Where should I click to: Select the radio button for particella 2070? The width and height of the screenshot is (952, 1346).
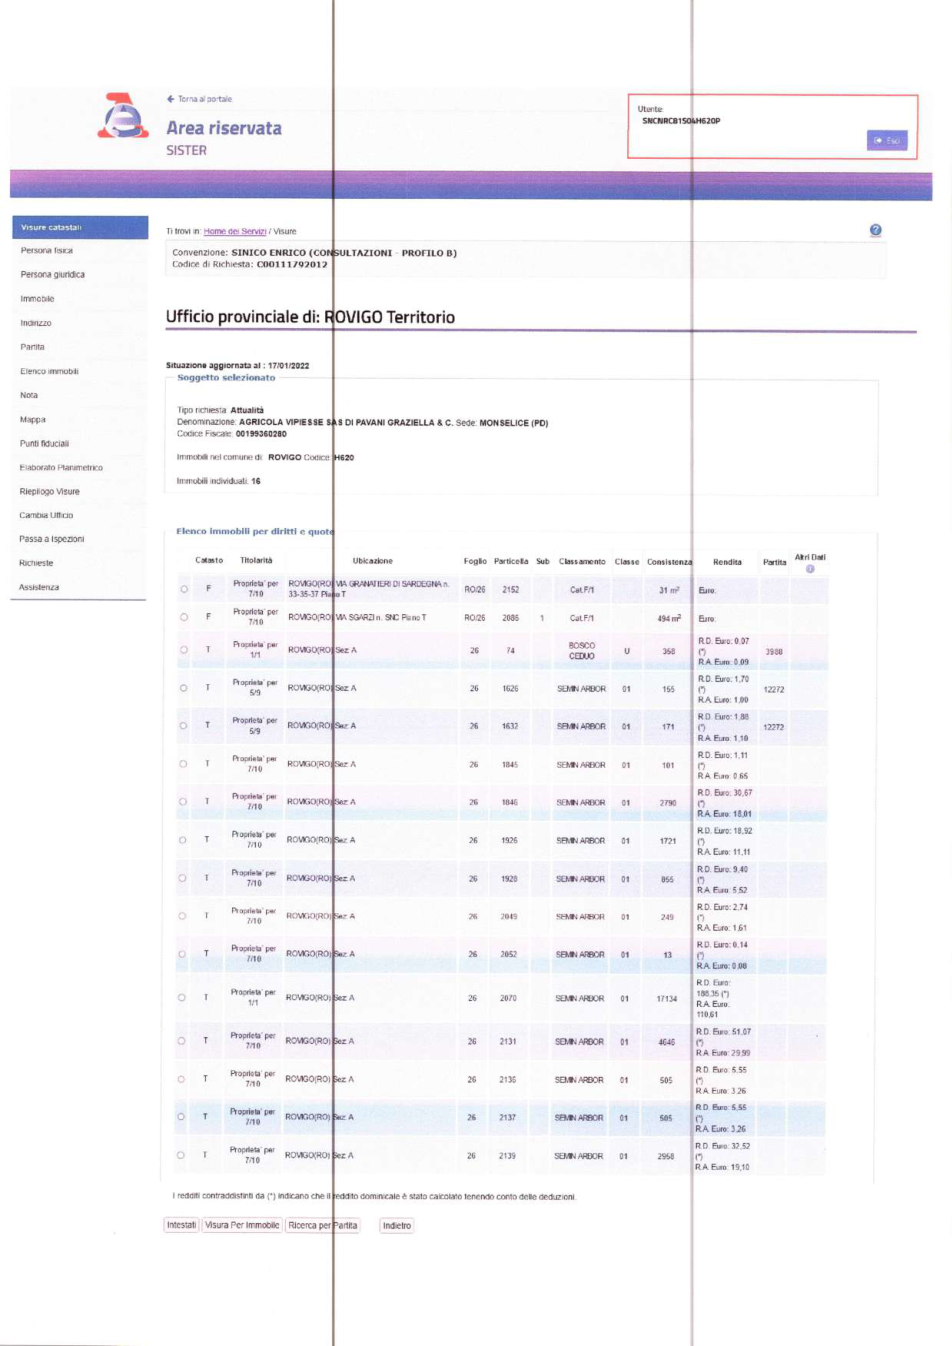click(x=182, y=997)
